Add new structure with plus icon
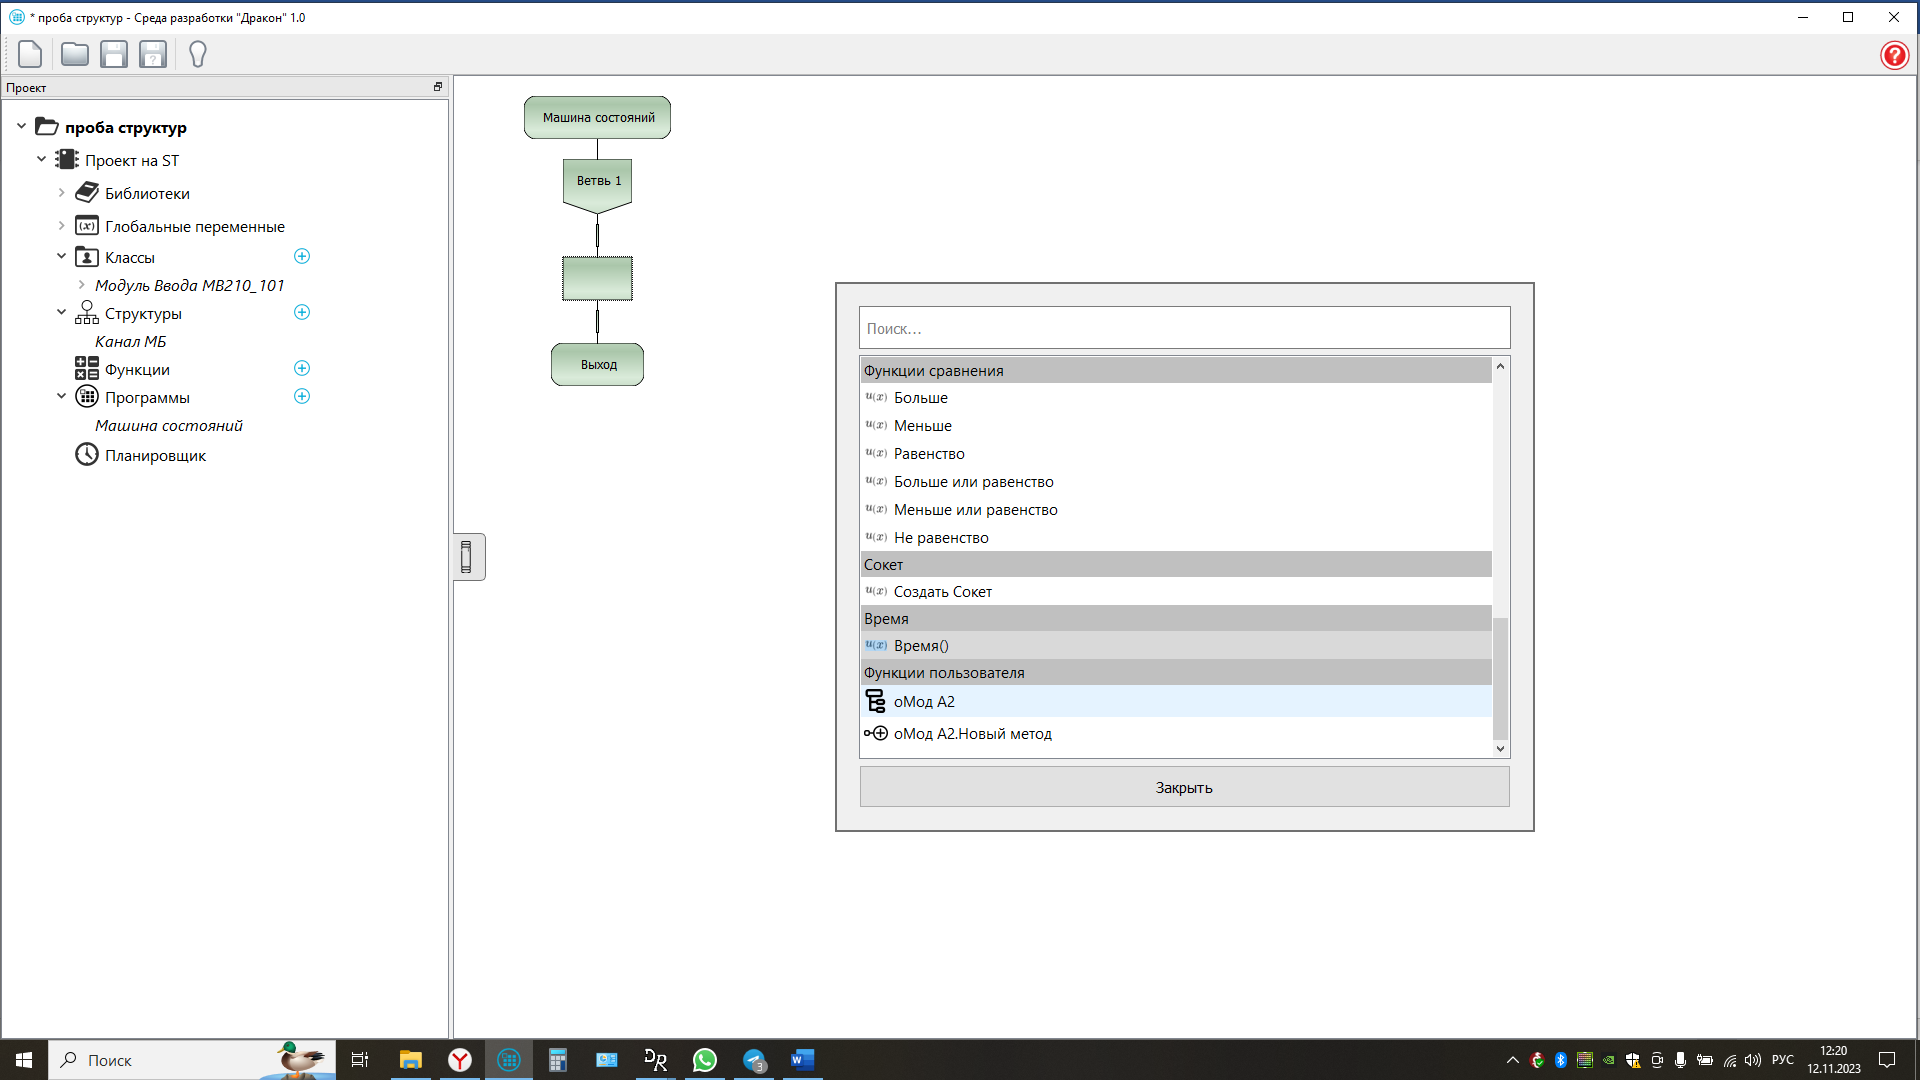The image size is (1920, 1080). [302, 313]
